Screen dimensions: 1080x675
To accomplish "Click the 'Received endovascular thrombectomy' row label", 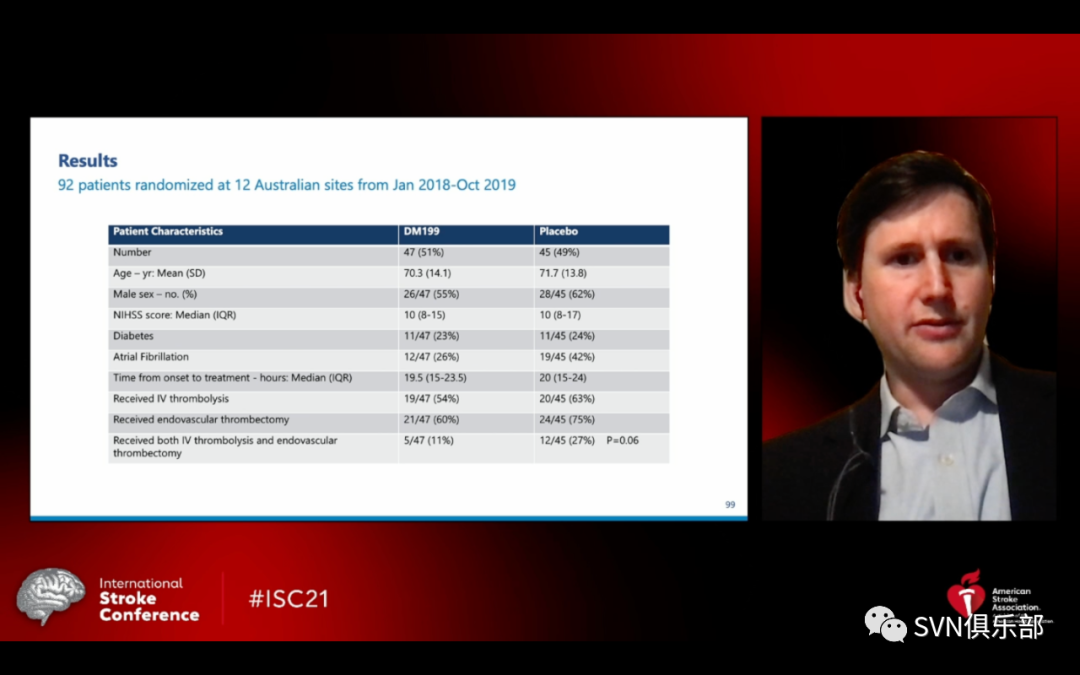I will tap(201, 419).
